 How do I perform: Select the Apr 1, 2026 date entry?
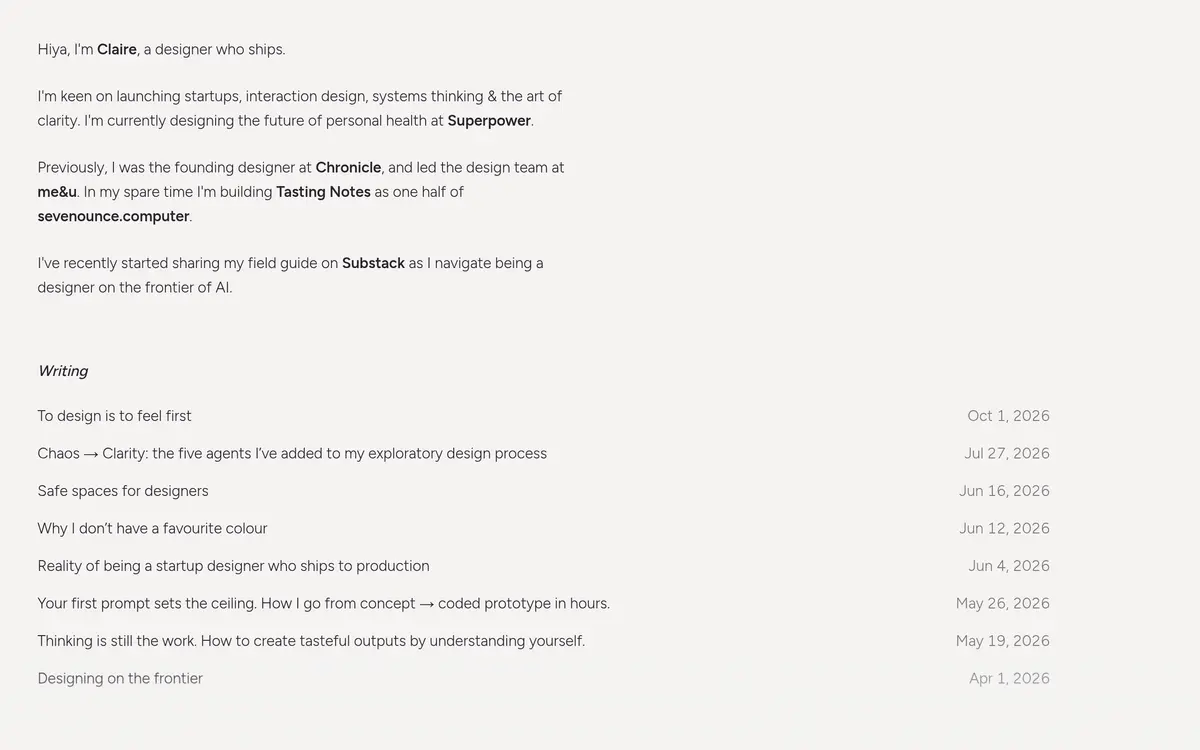click(1009, 679)
